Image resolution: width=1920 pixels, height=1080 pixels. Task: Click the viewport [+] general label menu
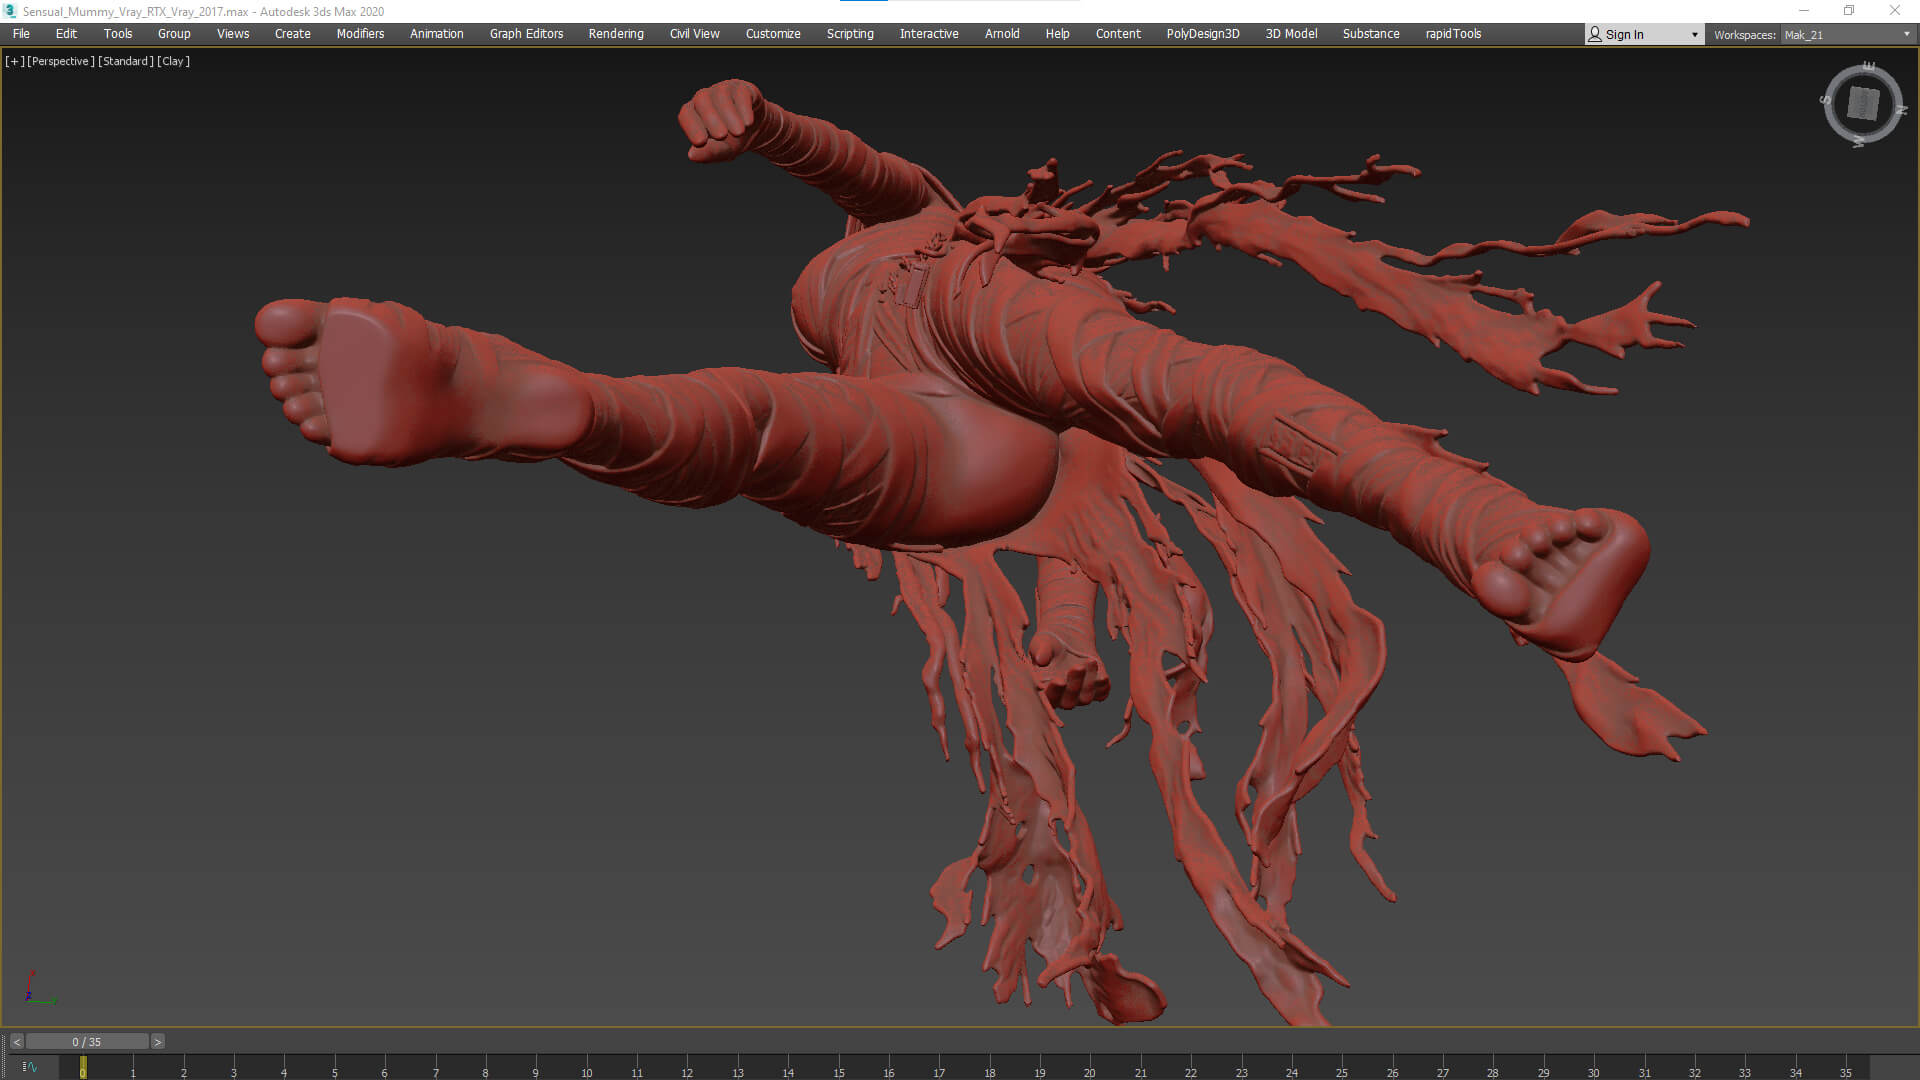pyautogui.click(x=15, y=61)
